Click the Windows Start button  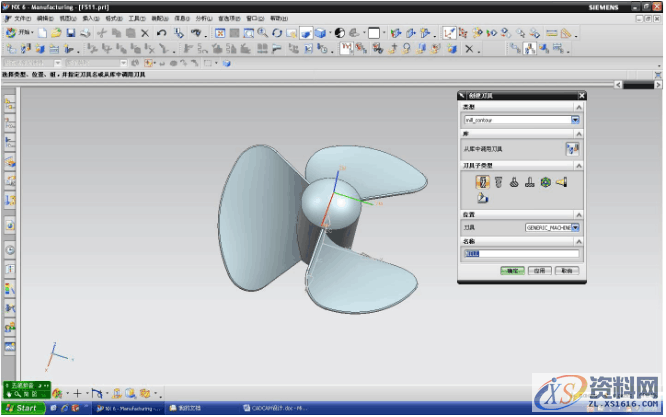[x=22, y=409]
